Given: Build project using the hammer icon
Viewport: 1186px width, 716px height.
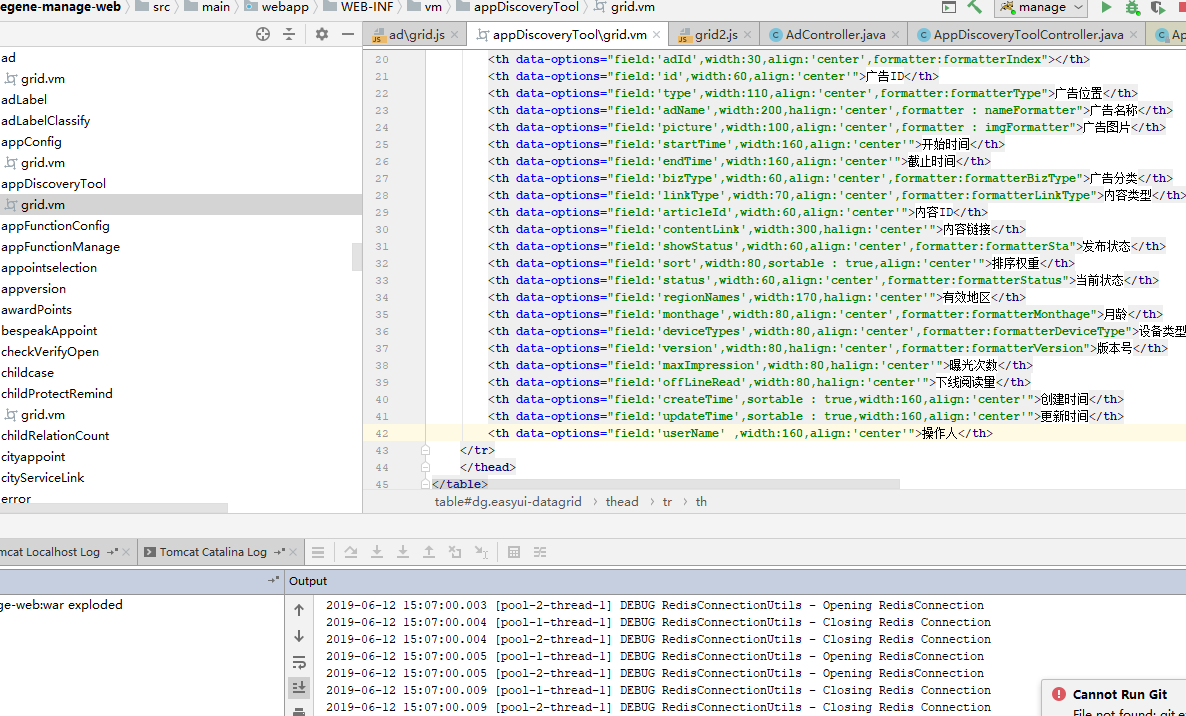Looking at the screenshot, I should pos(975,7).
